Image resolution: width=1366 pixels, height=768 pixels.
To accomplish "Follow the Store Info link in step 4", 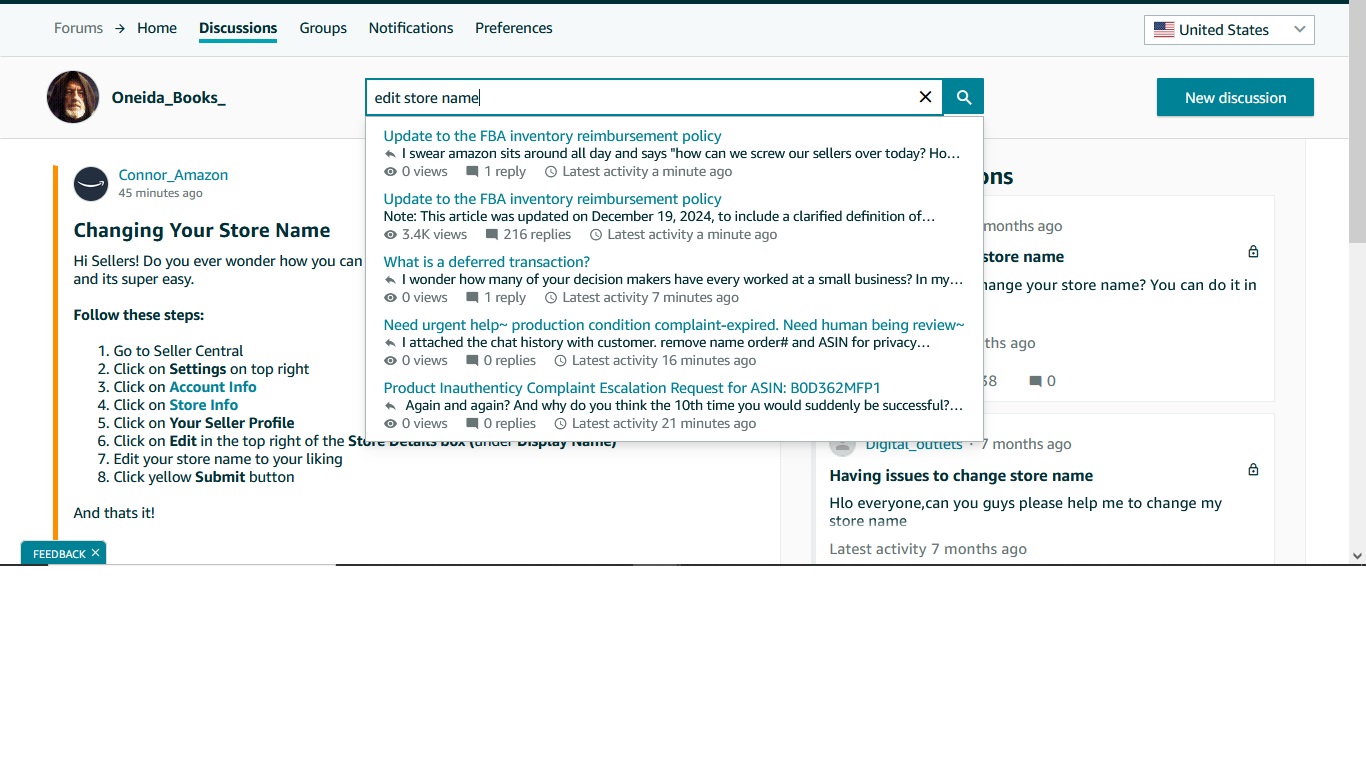I will click(204, 405).
